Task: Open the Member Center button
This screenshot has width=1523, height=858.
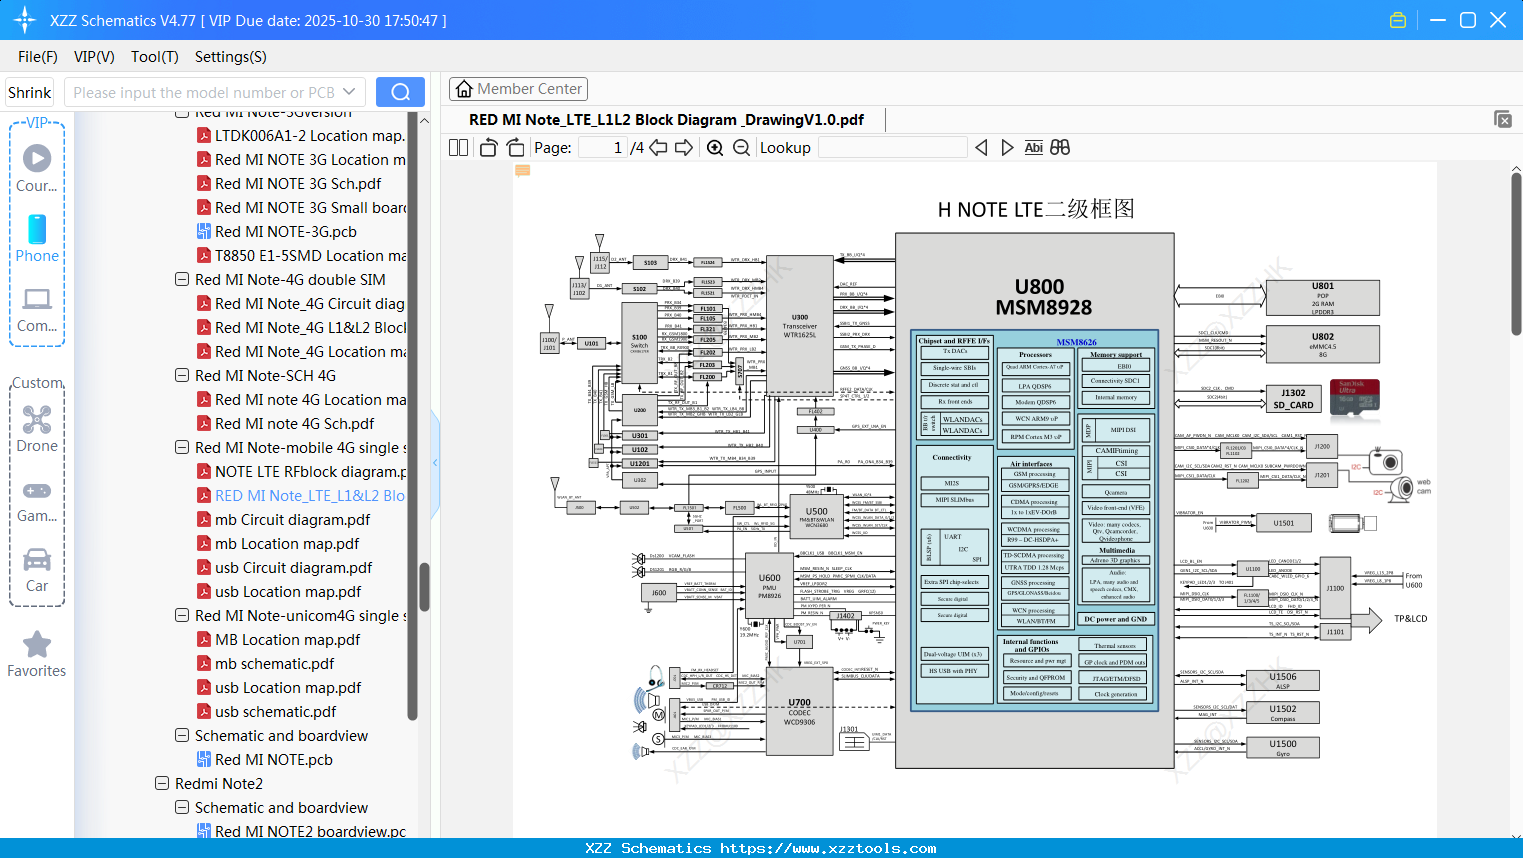Action: (x=518, y=89)
